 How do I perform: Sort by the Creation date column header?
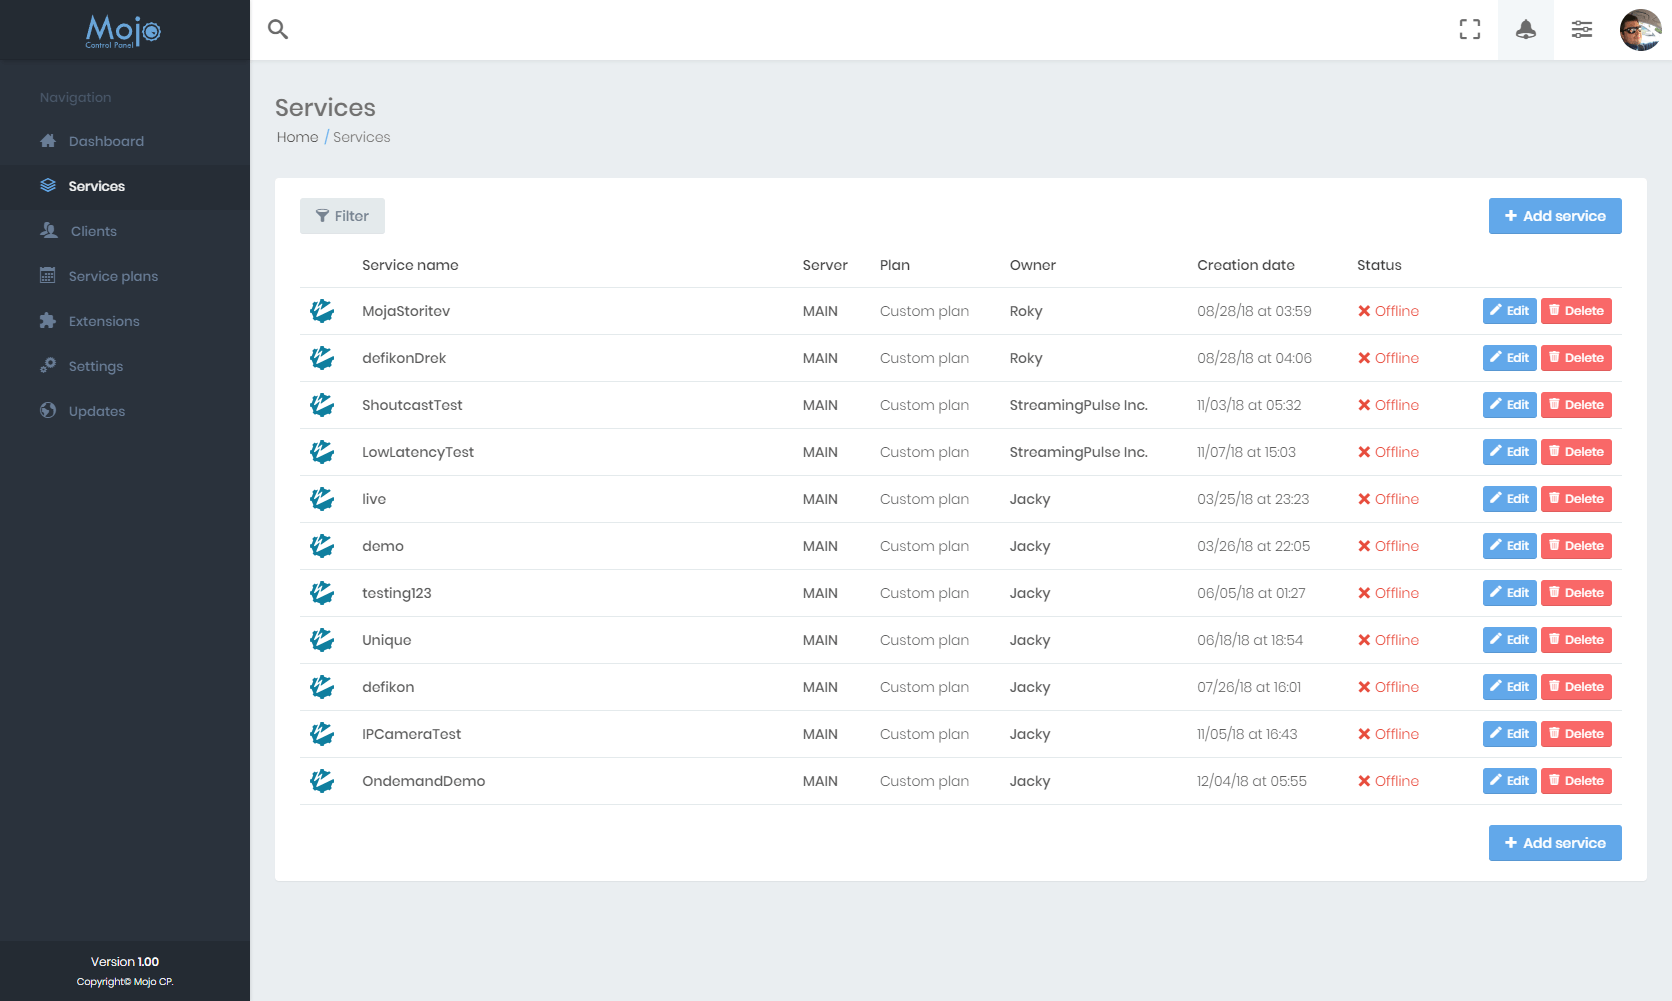(1245, 265)
